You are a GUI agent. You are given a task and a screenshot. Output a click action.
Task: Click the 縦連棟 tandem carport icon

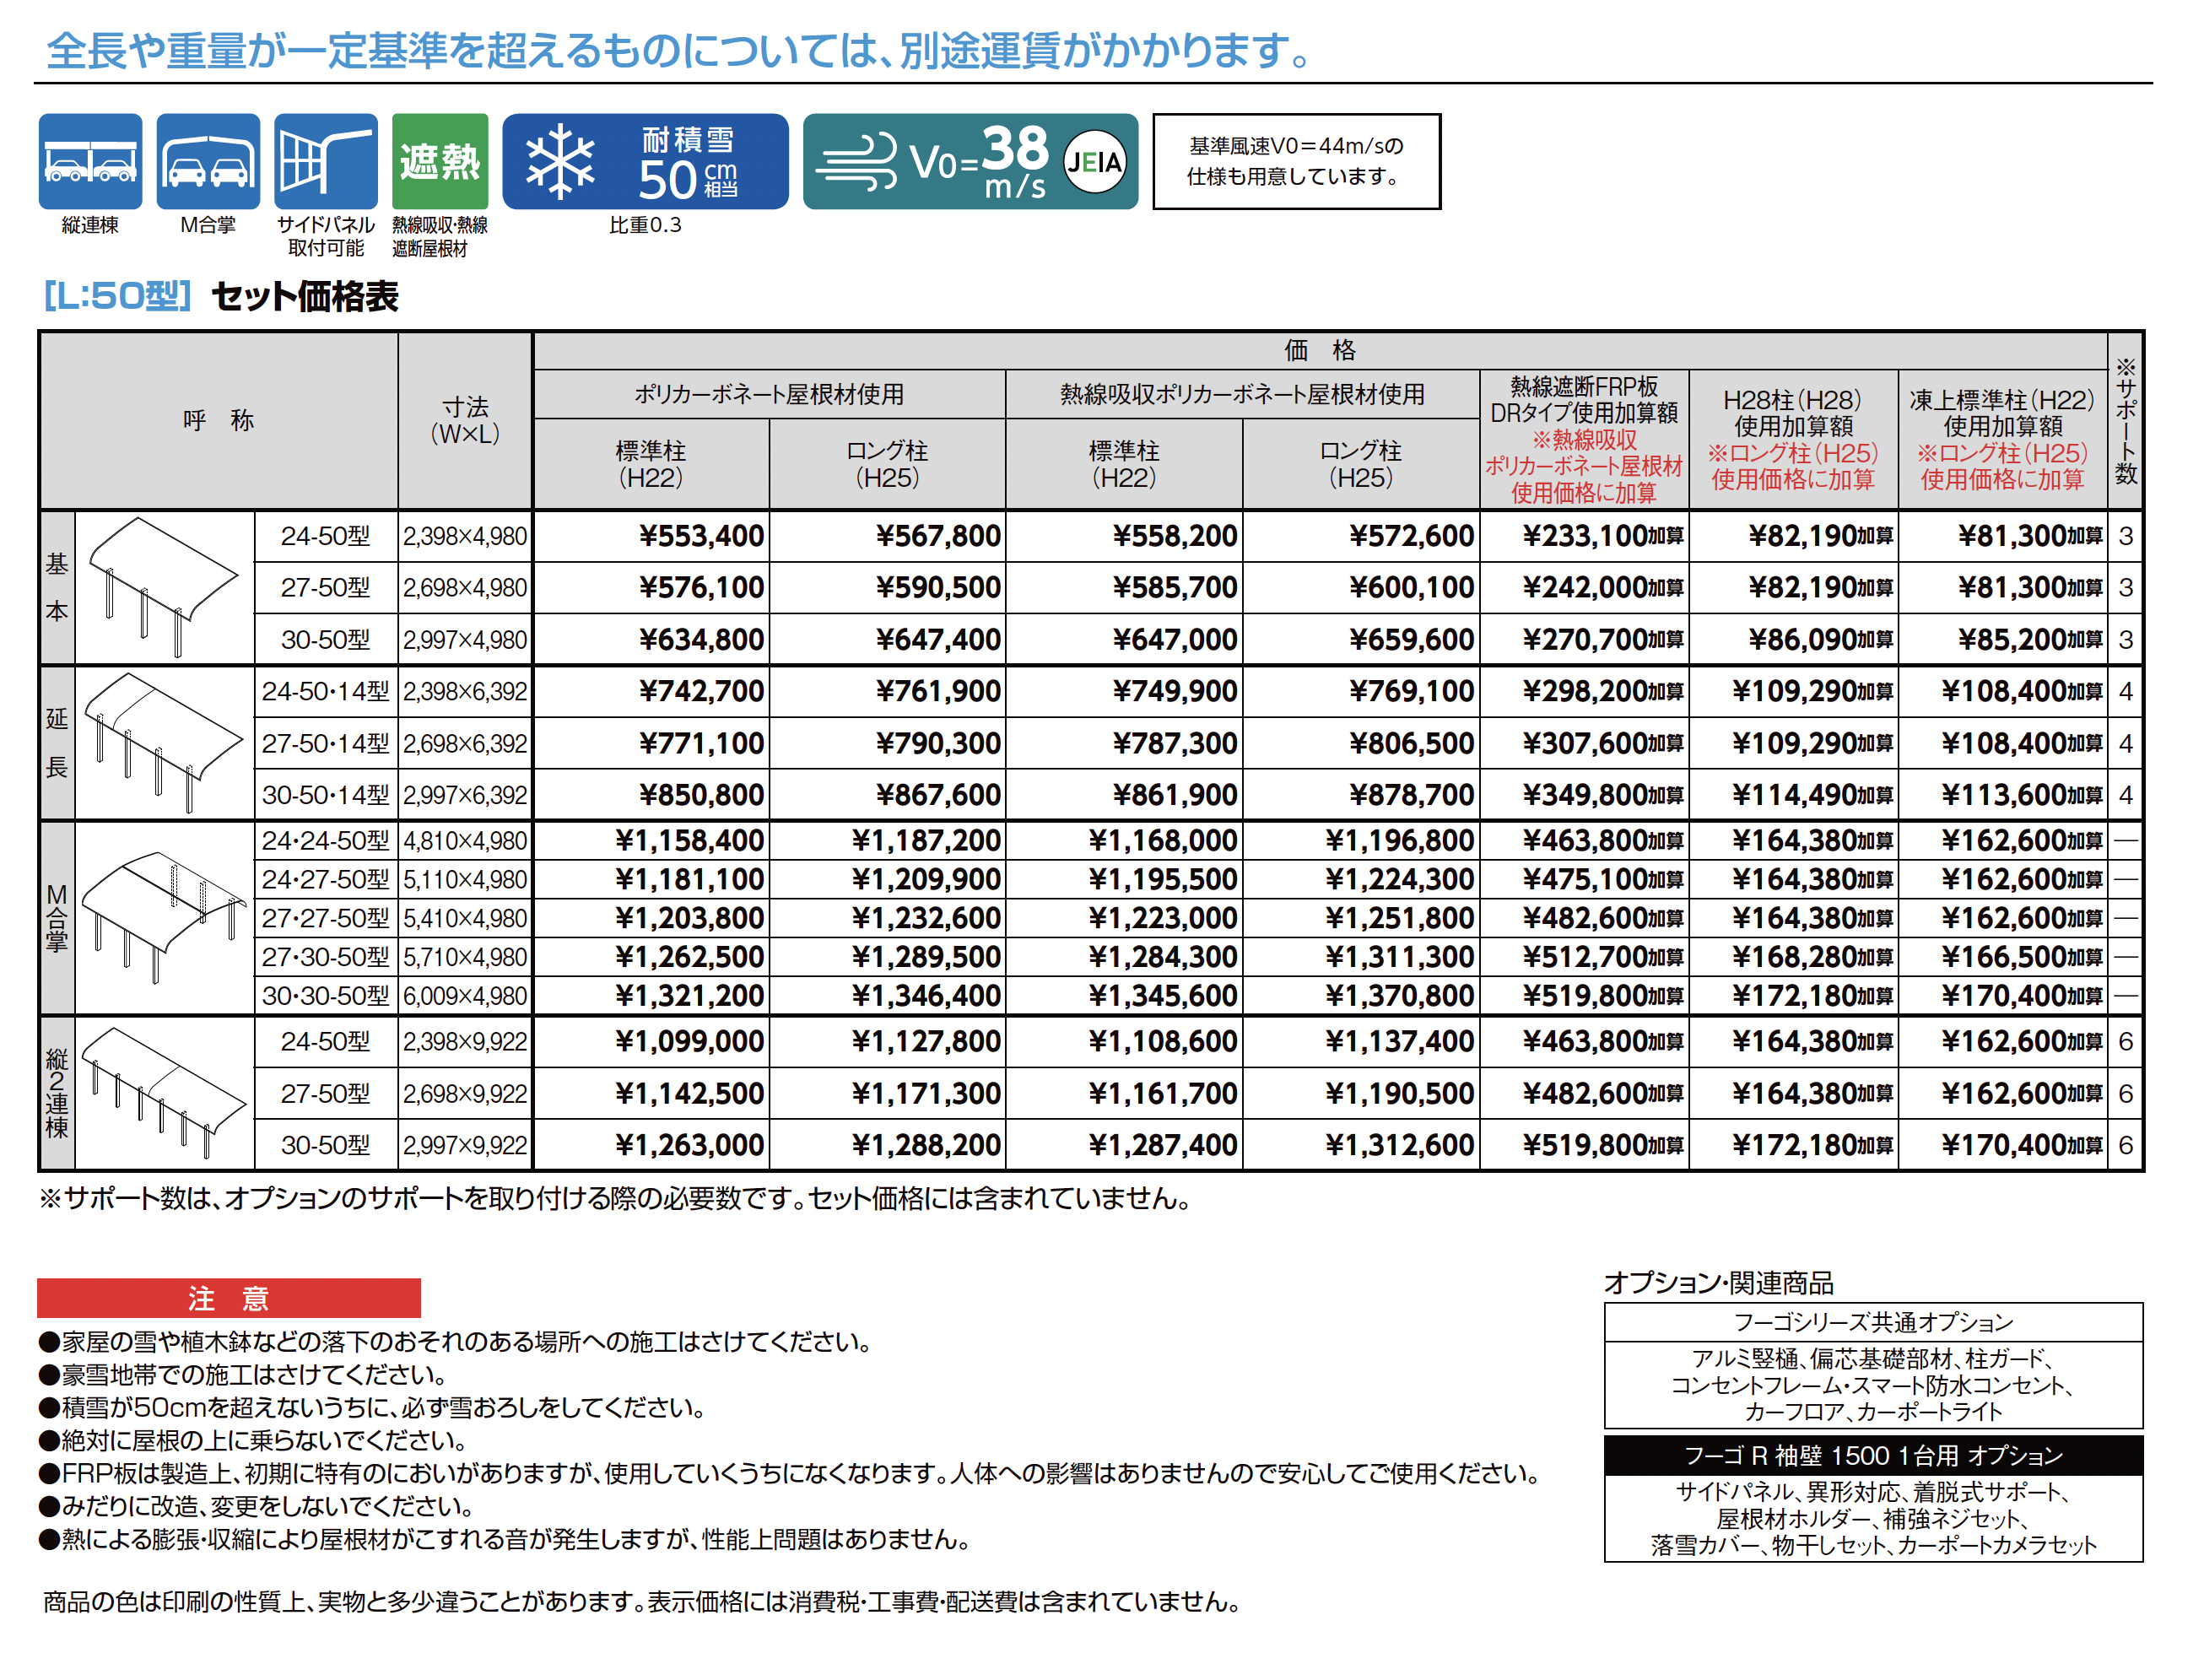(x=90, y=161)
